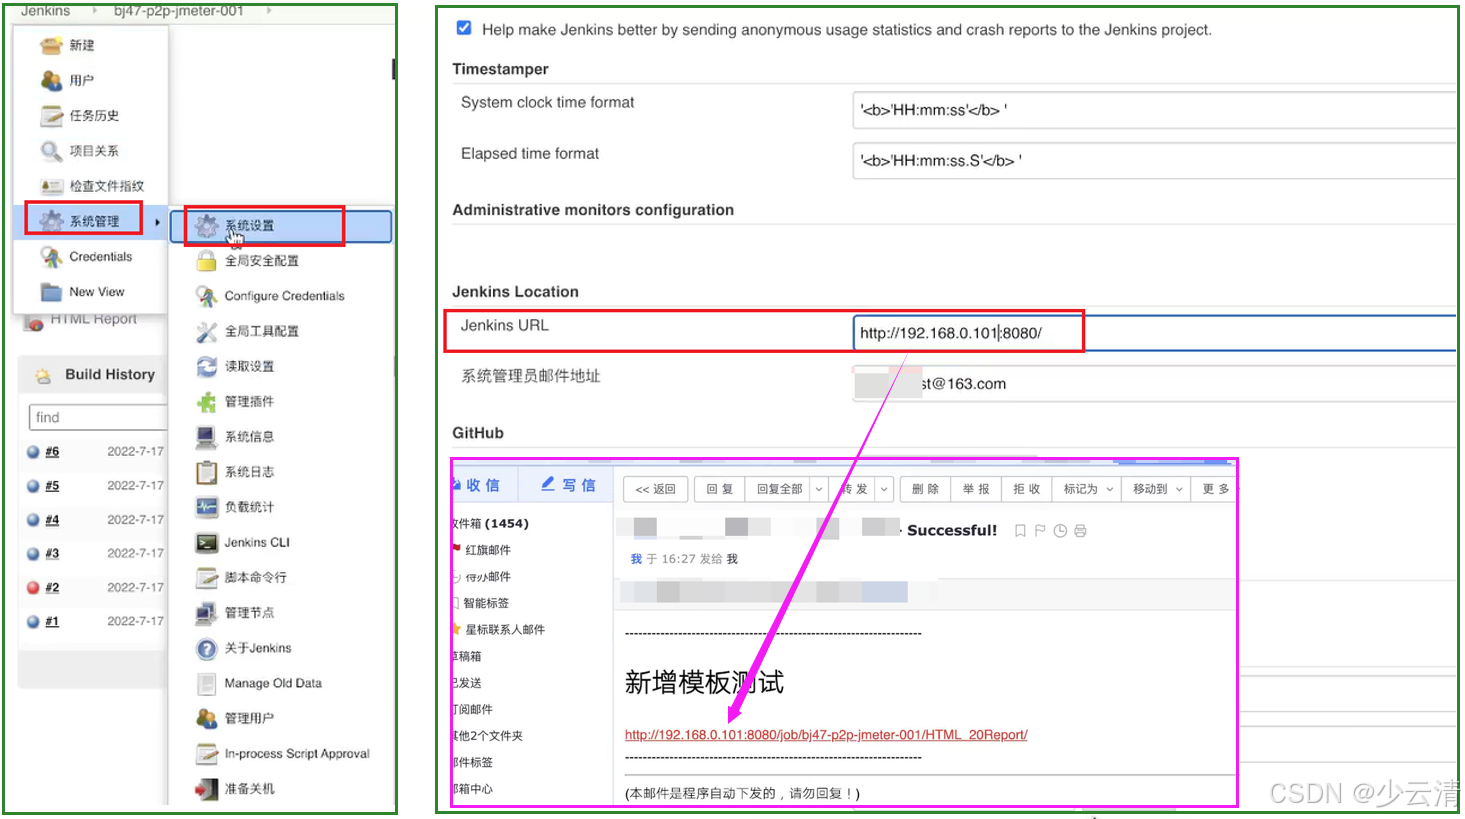The height and width of the screenshot is (819, 1465).
Task: Click the 读取设置 reload icon
Action: pos(206,366)
